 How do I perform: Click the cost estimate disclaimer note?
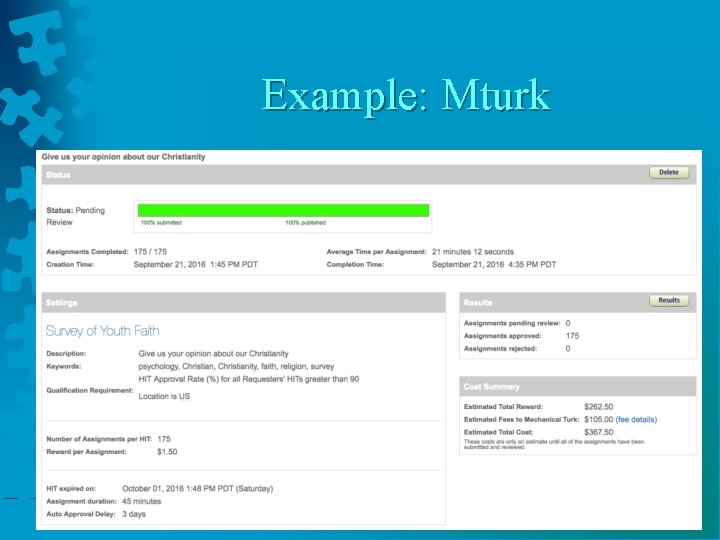tap(554, 444)
